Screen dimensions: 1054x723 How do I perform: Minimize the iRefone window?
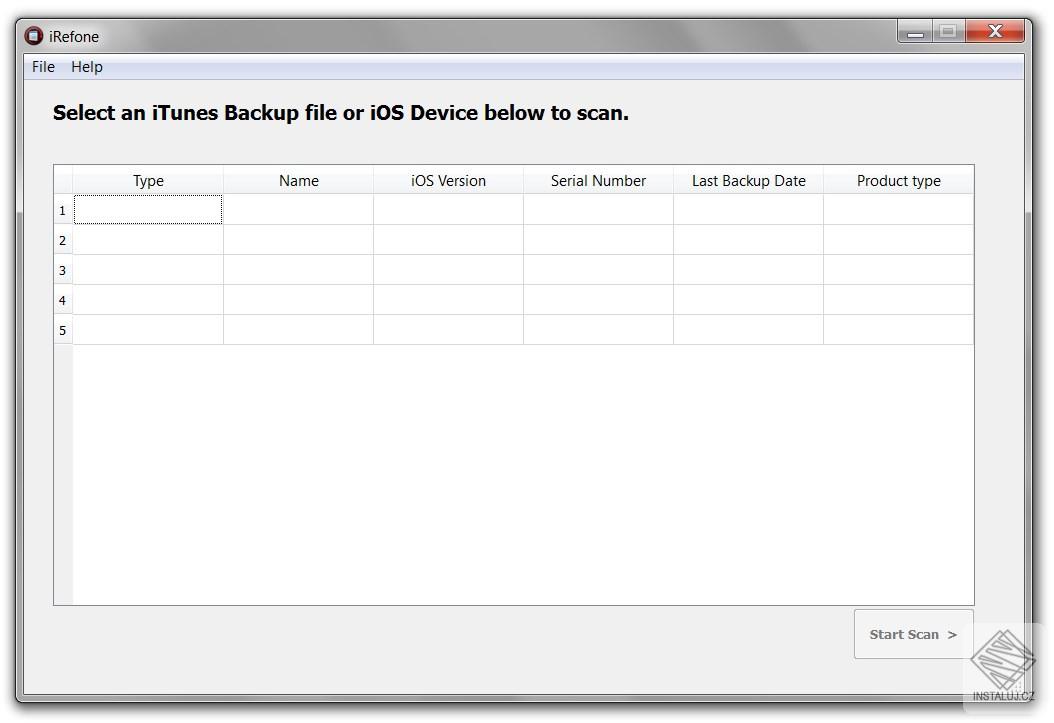click(915, 32)
